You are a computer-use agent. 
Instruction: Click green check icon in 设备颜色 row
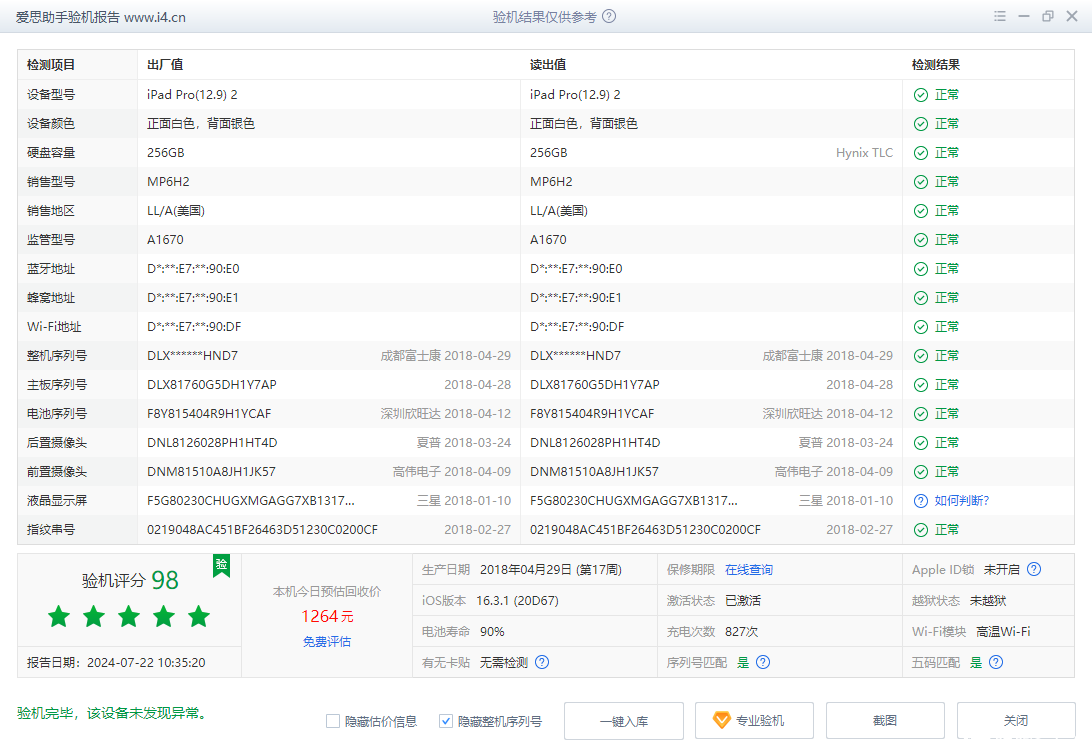pos(921,124)
